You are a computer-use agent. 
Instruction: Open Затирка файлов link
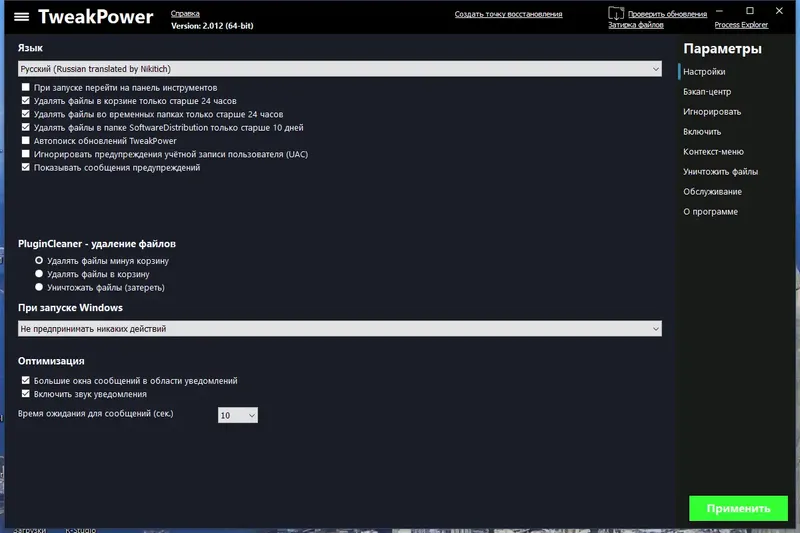click(x=636, y=25)
